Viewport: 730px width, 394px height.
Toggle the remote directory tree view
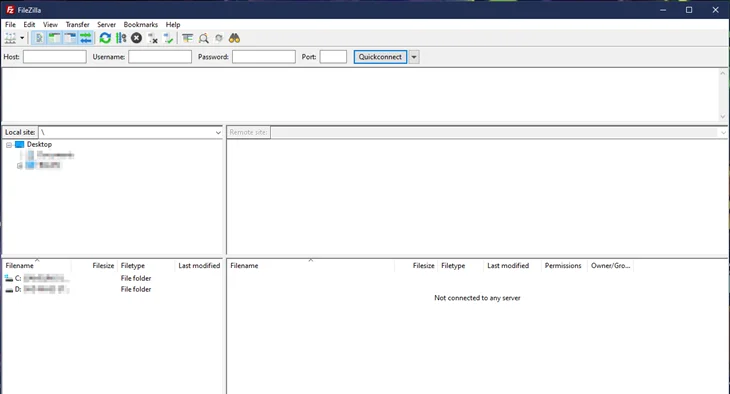pyautogui.click(x=70, y=38)
